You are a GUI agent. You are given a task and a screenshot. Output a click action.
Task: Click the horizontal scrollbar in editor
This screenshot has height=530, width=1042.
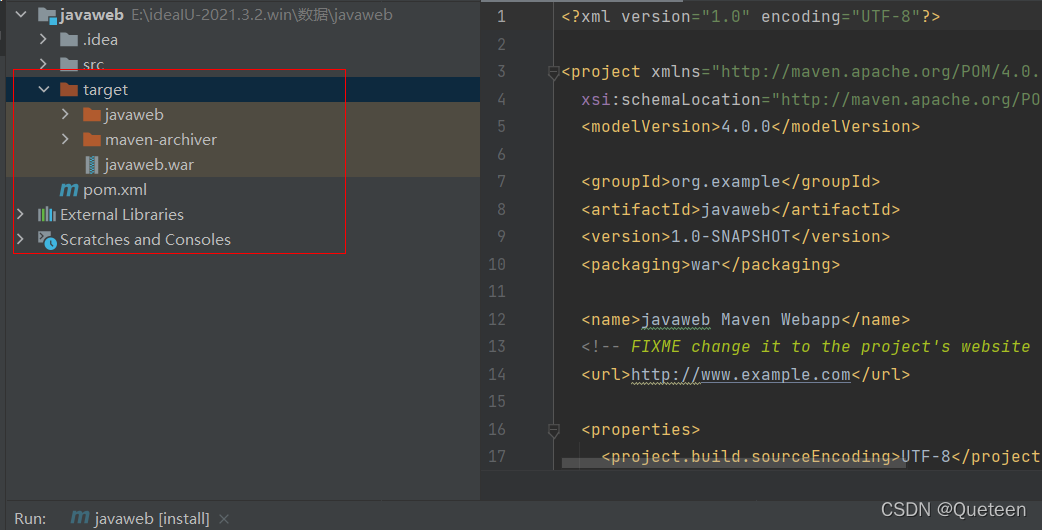(x=733, y=463)
